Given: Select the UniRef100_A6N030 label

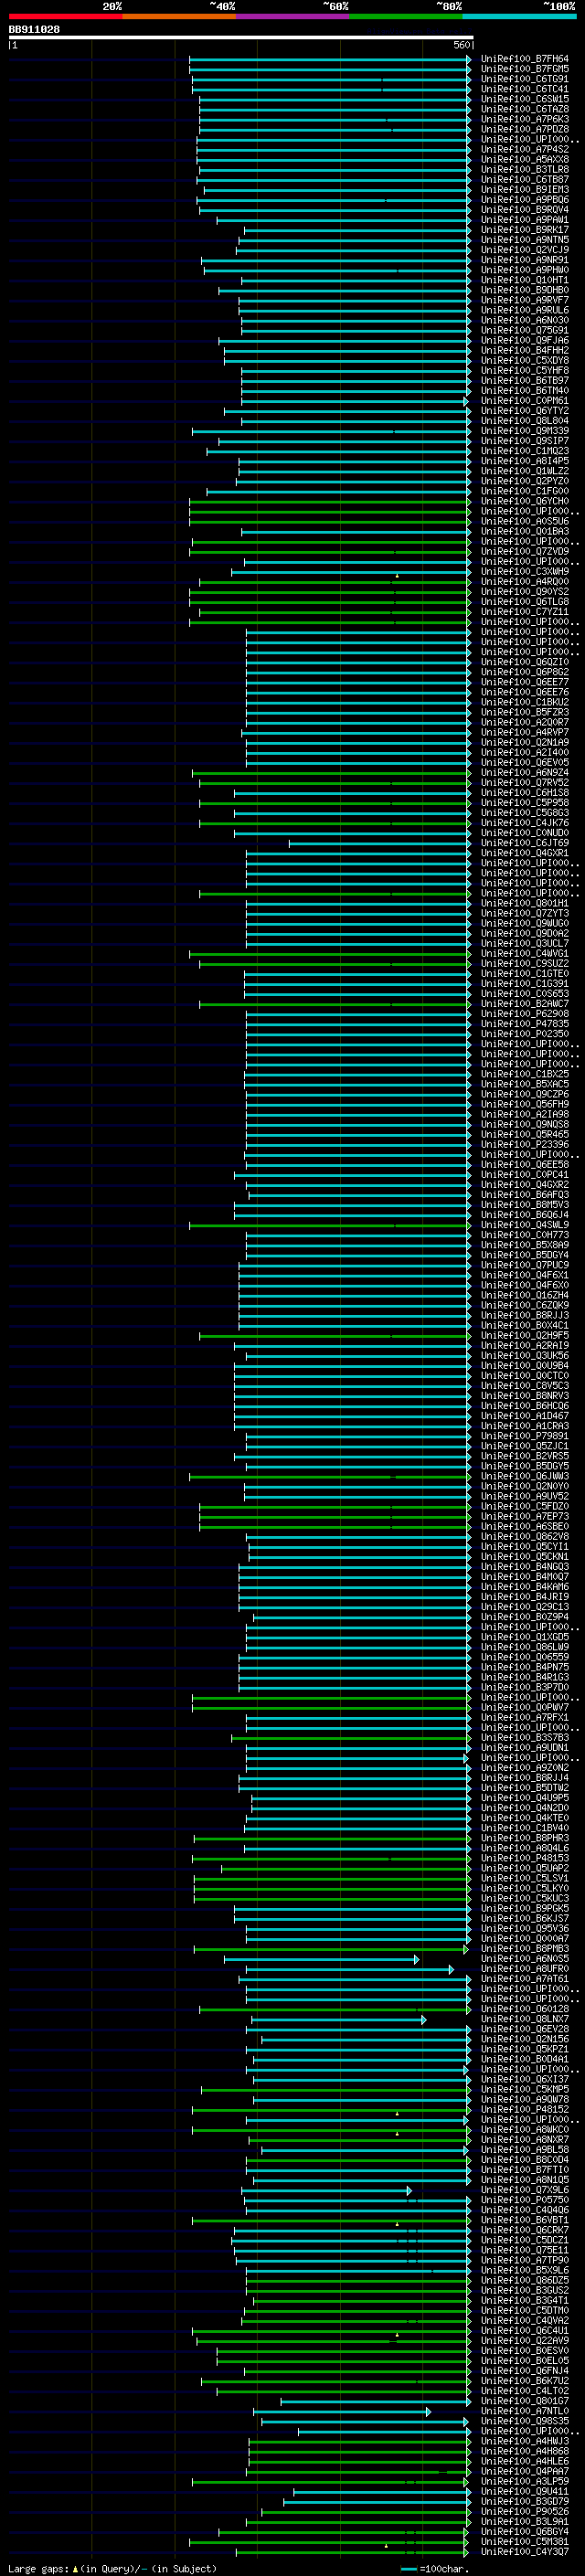Looking at the screenshot, I should 524,320.
